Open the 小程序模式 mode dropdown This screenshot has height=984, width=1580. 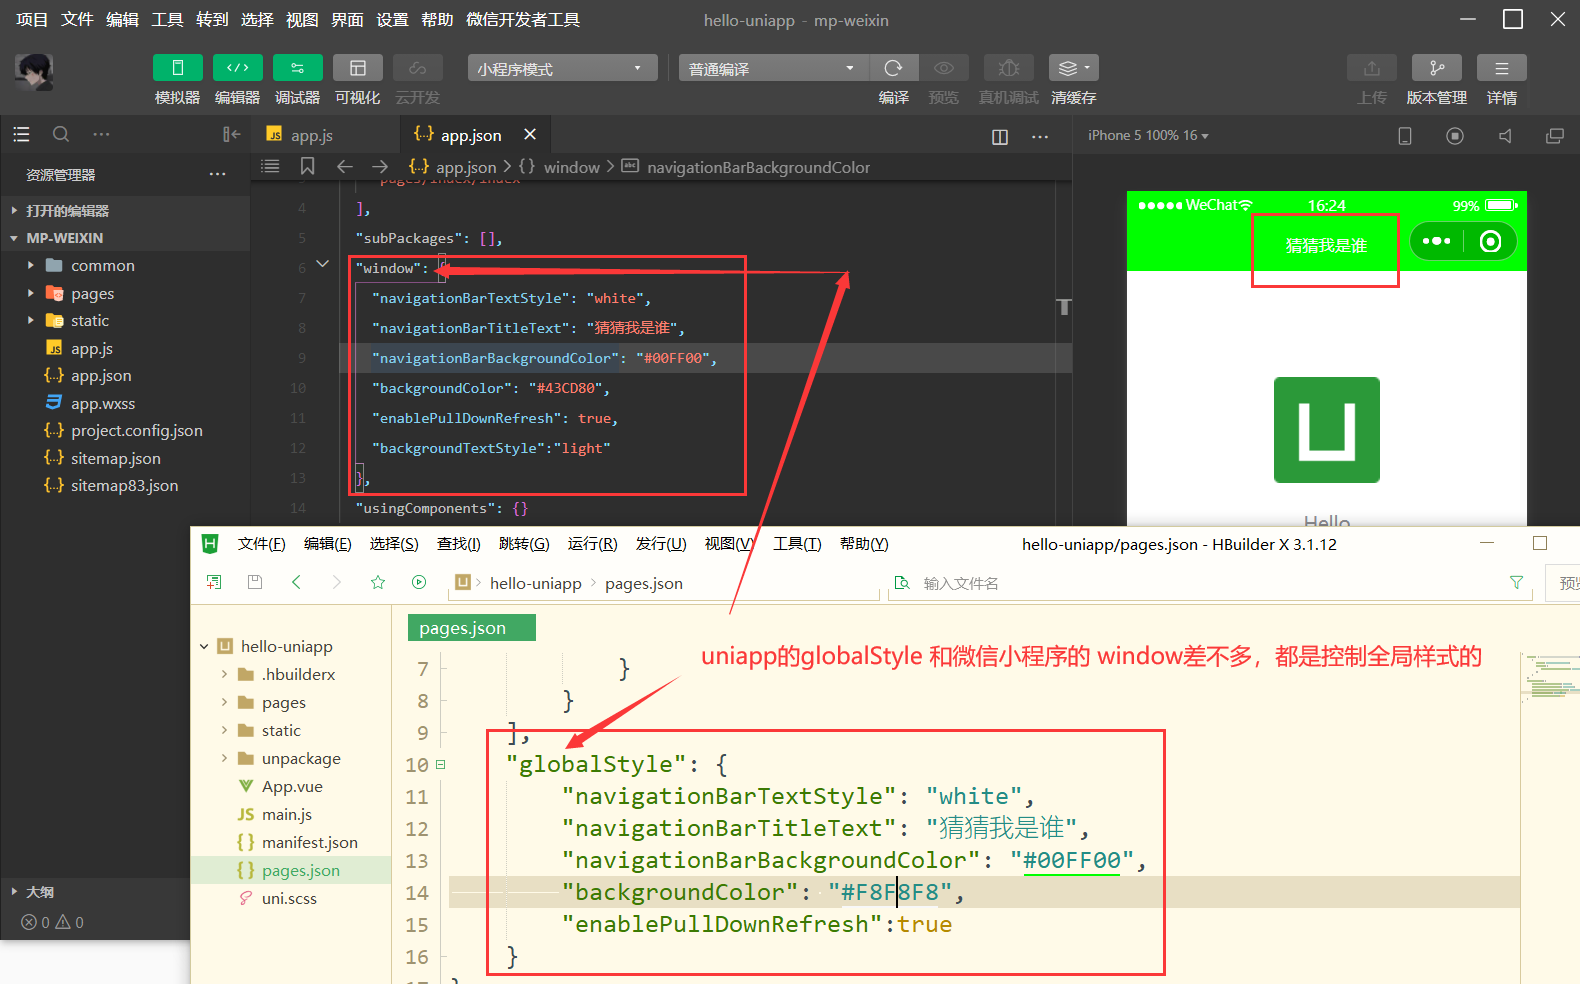pos(562,68)
